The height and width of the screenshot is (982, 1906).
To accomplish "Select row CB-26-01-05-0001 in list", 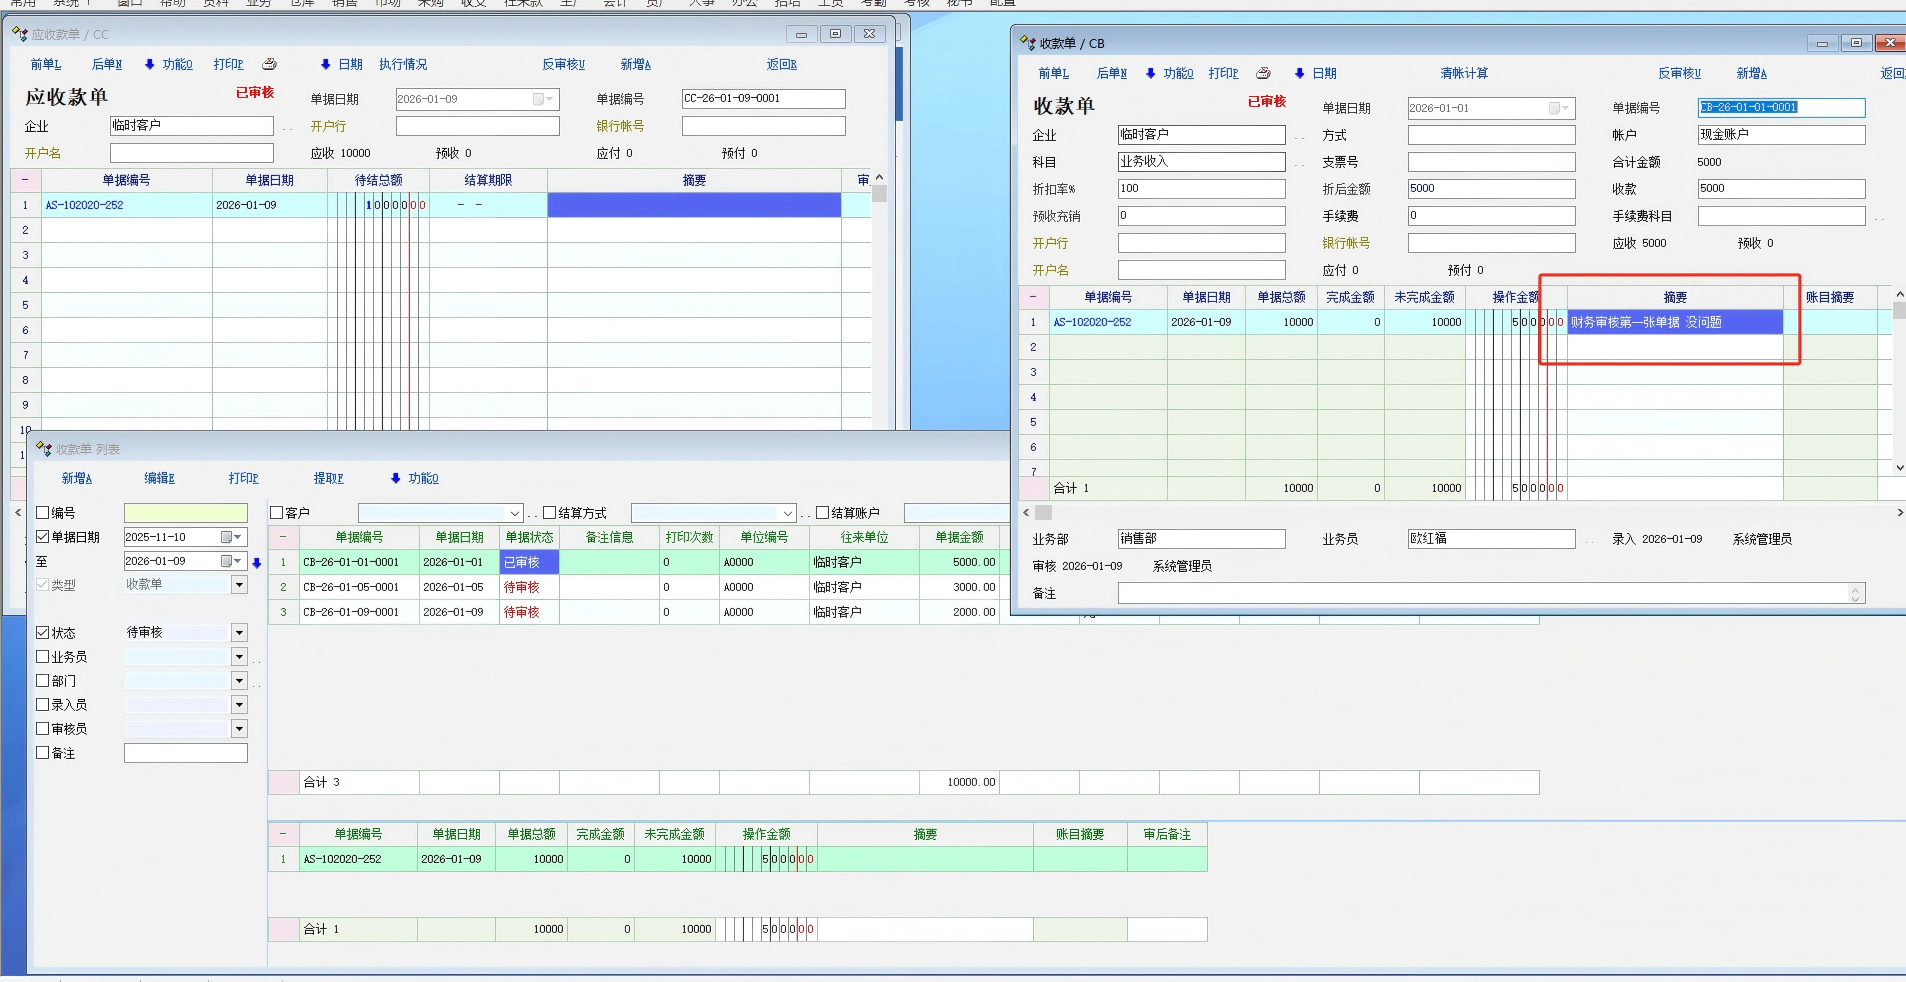I will (x=351, y=587).
